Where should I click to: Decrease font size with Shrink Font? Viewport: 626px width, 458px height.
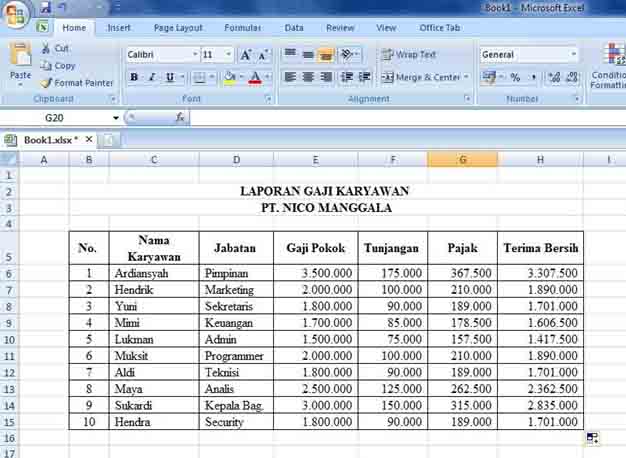[x=263, y=55]
